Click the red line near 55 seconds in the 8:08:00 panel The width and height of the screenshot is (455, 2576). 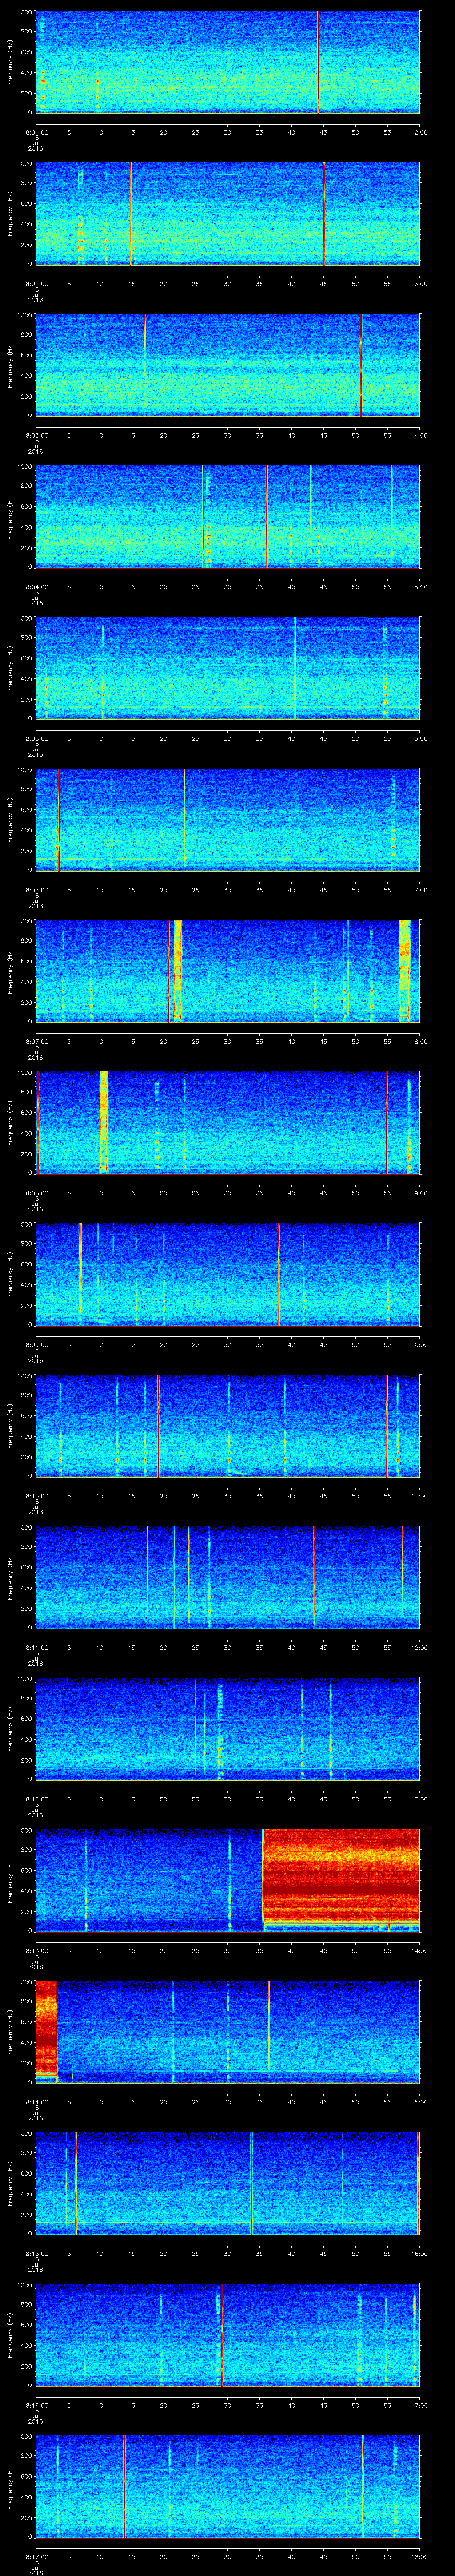coord(387,1121)
